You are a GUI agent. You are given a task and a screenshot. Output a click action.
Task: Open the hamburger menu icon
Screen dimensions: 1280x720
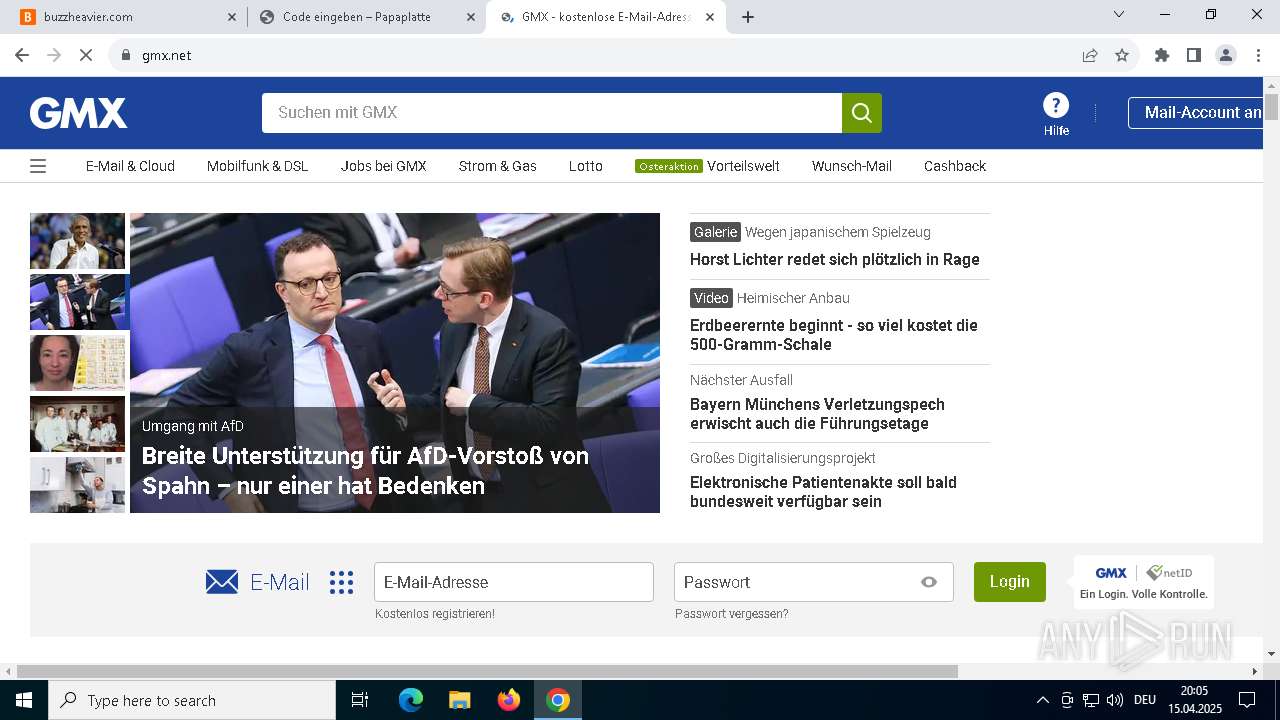point(38,166)
